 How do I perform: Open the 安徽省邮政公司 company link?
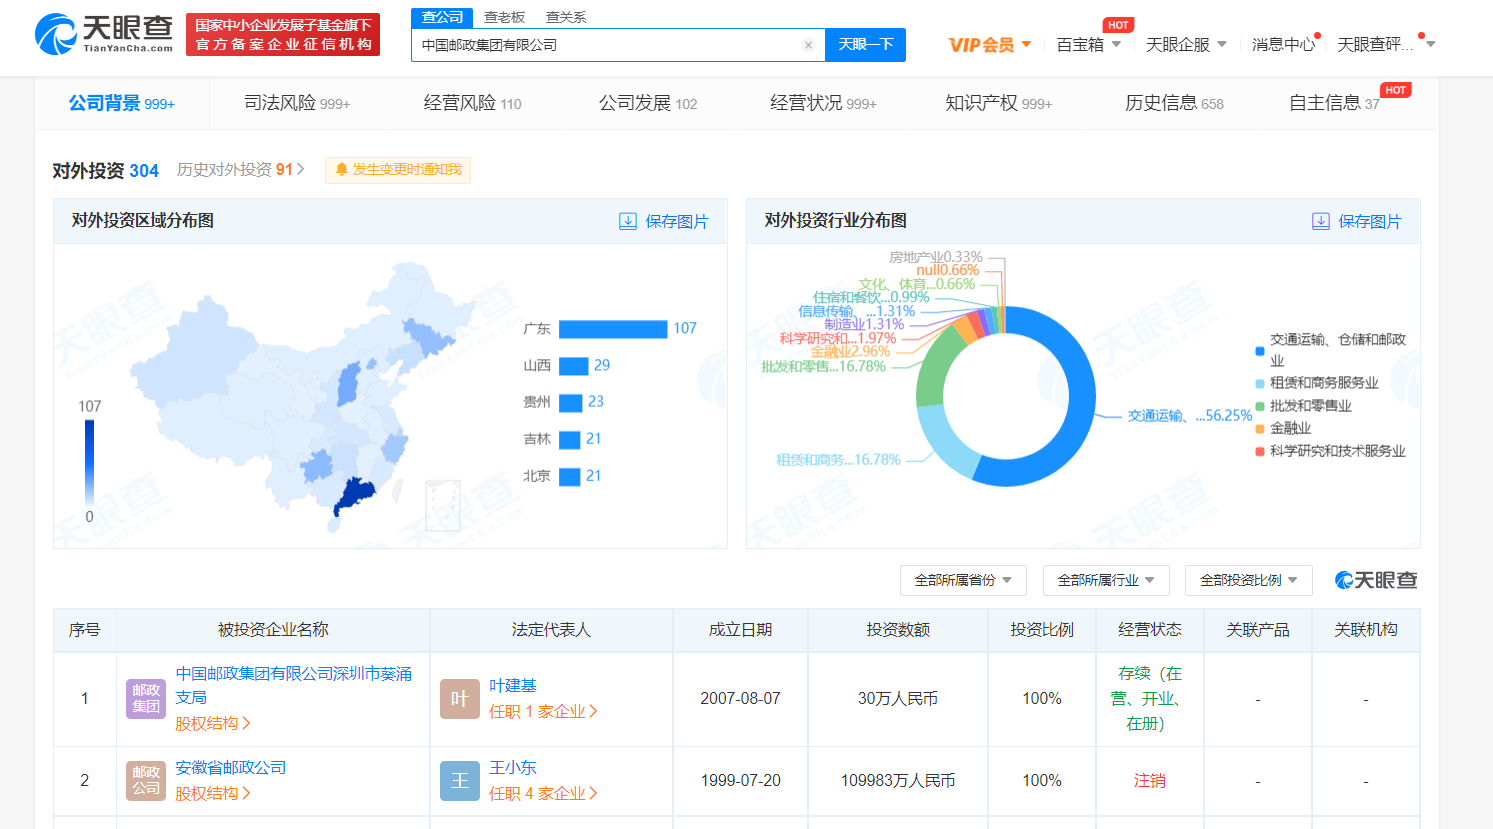pos(231,767)
